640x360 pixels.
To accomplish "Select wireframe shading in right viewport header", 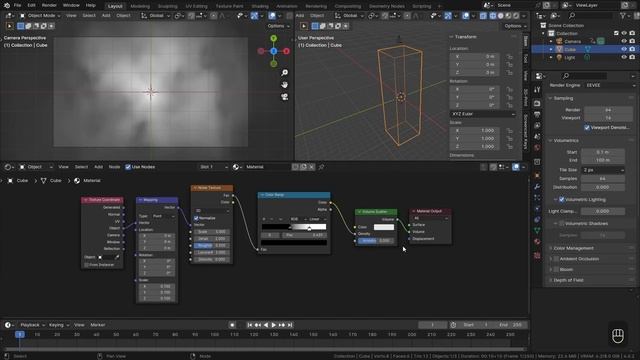I will coord(493,16).
